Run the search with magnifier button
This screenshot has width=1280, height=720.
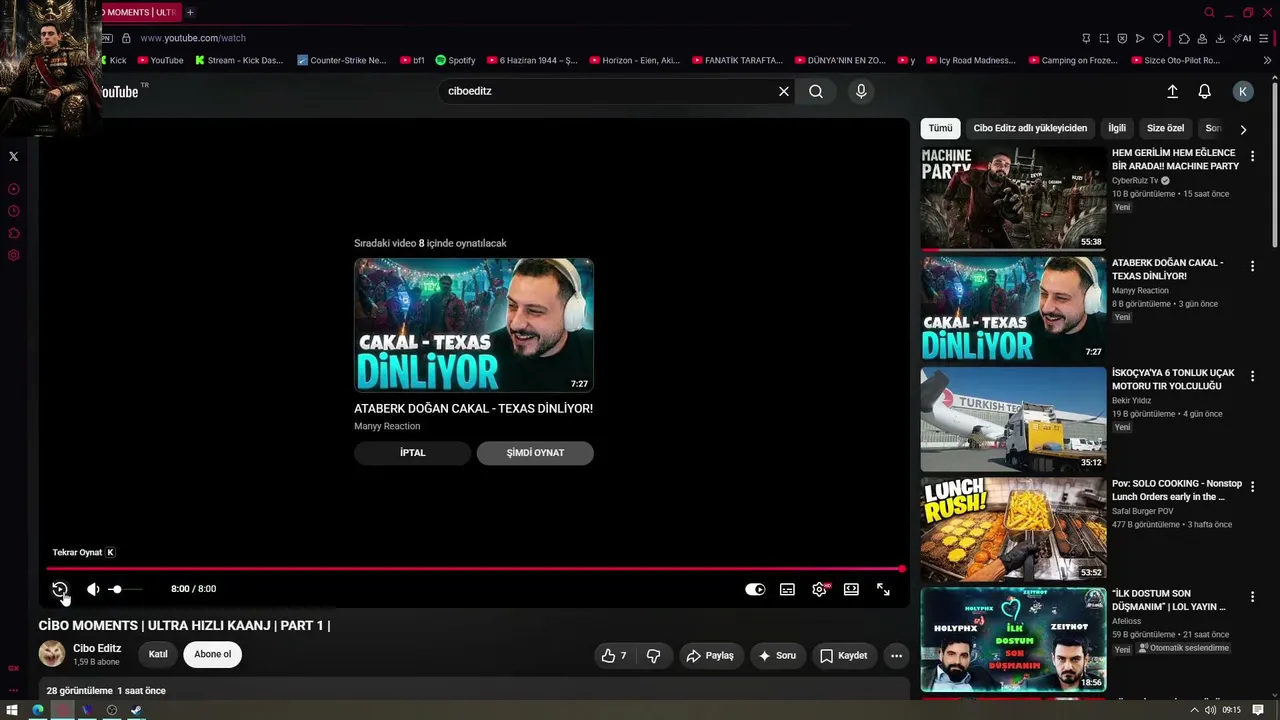click(816, 91)
